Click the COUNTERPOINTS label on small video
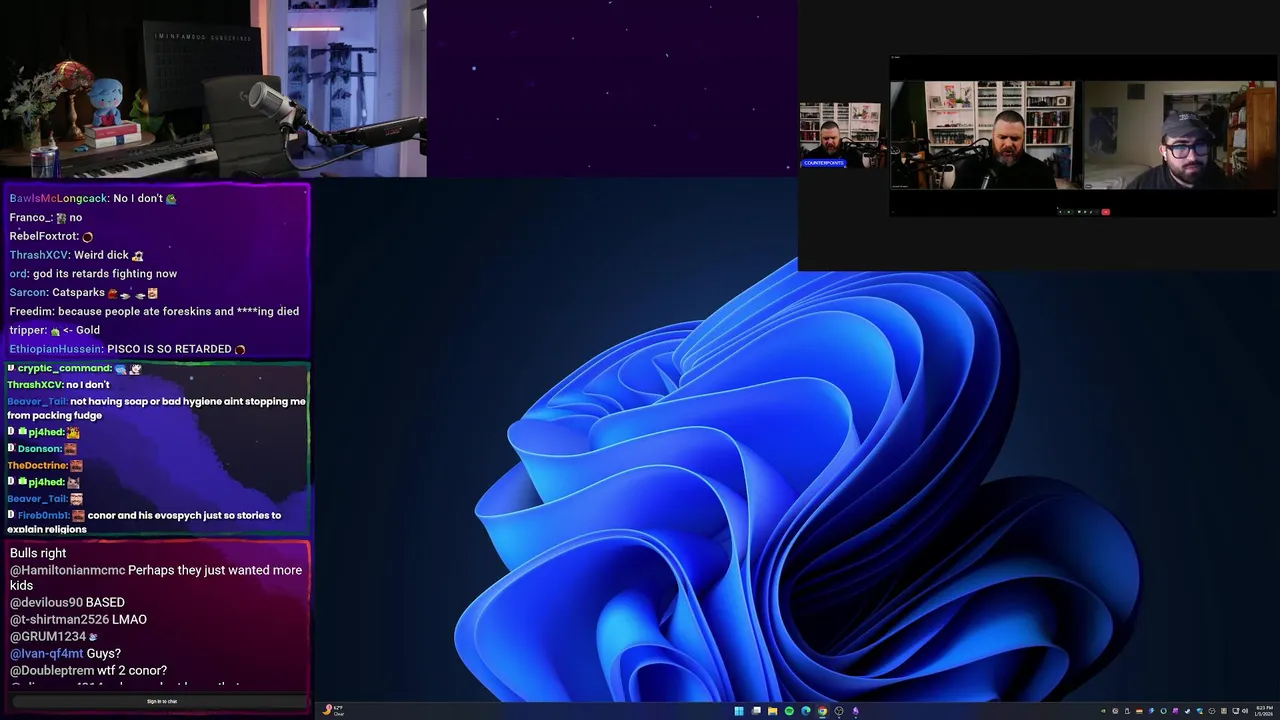The height and width of the screenshot is (720, 1280). (823, 163)
